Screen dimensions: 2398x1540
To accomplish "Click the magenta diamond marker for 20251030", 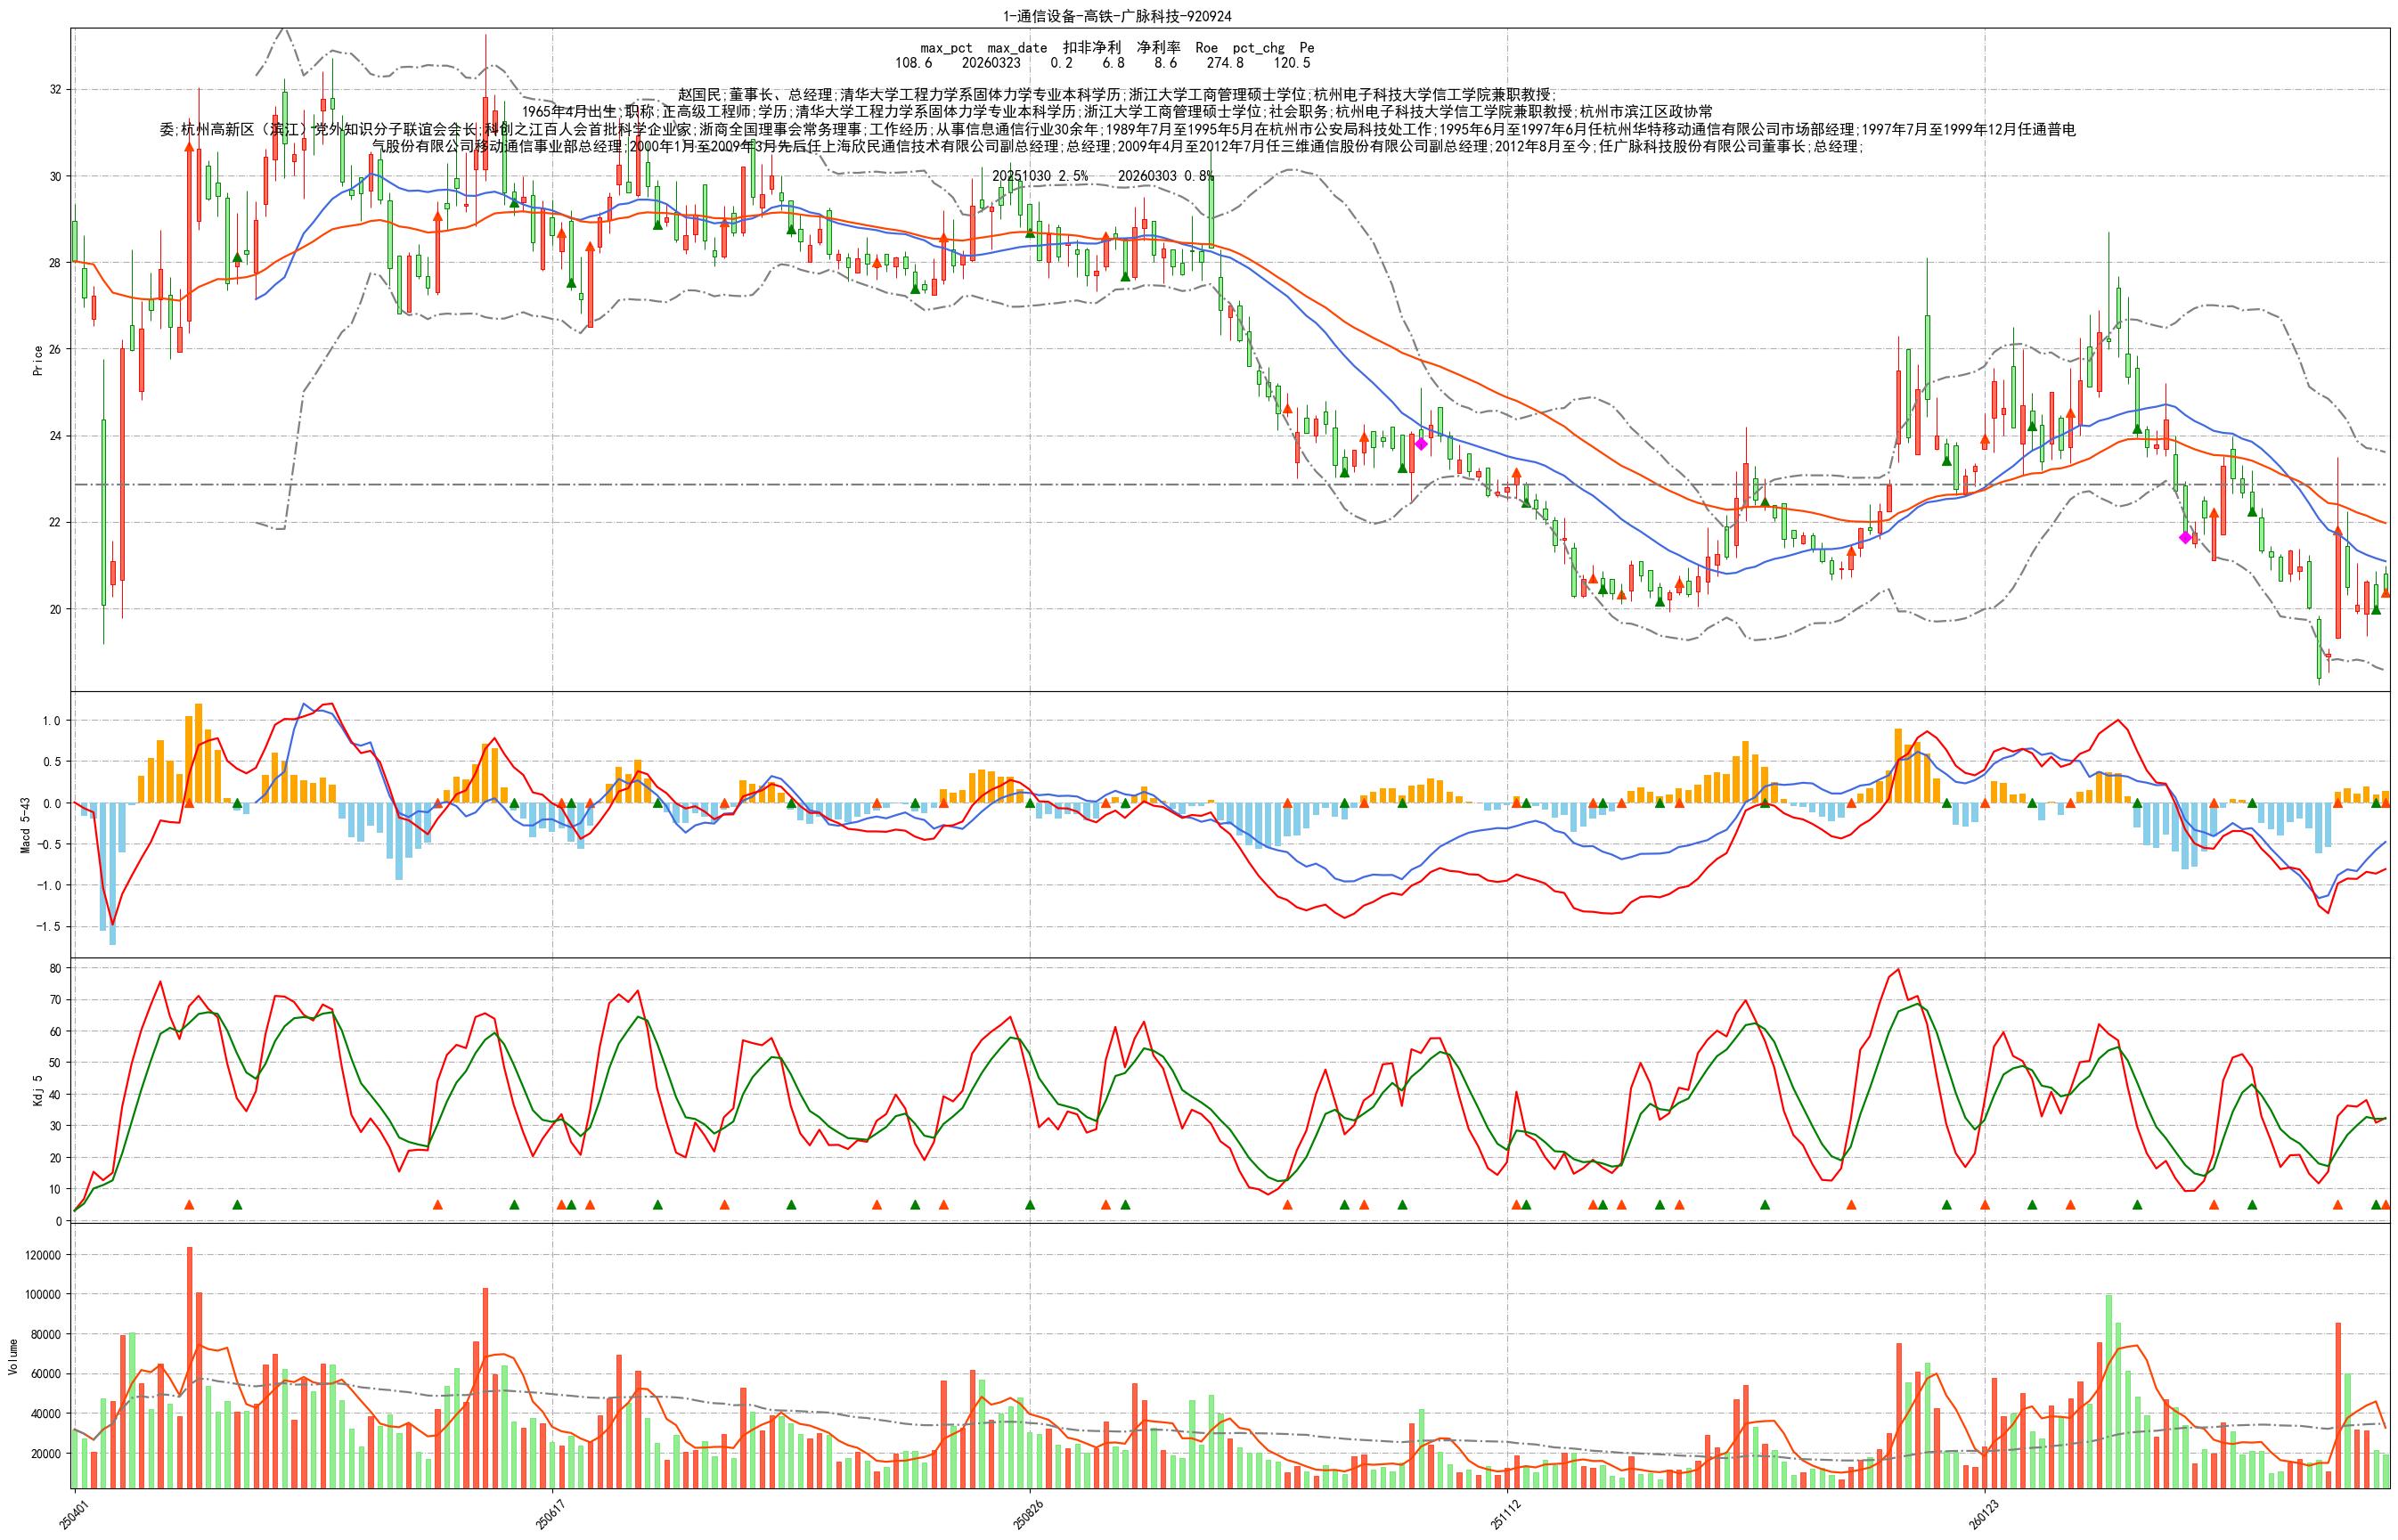I will pos(1420,444).
